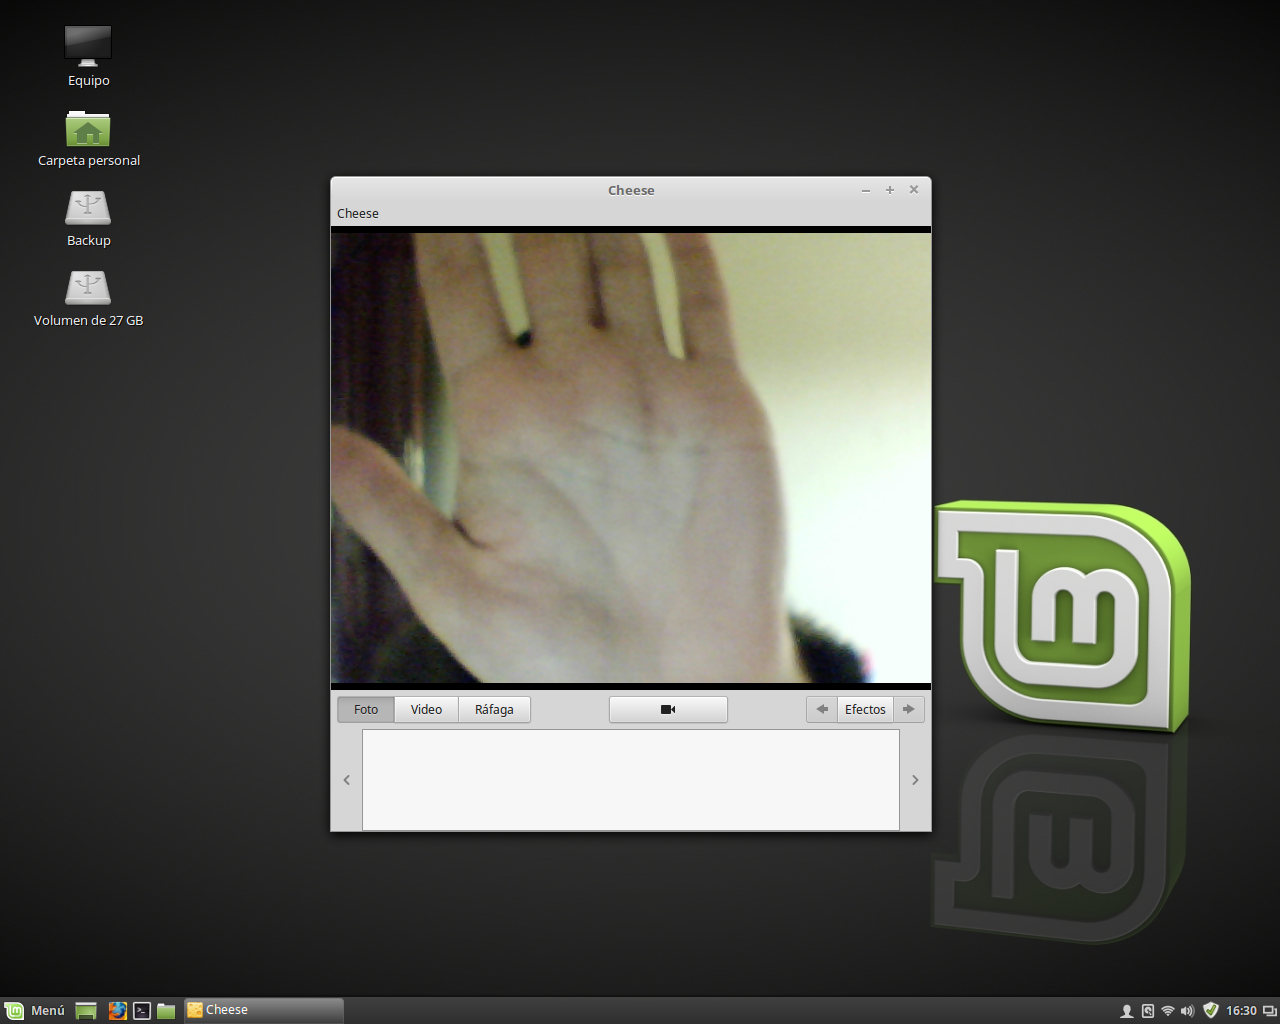1280x1024 pixels.
Task: Click the Cheese taskbar window button
Action: 264,1010
